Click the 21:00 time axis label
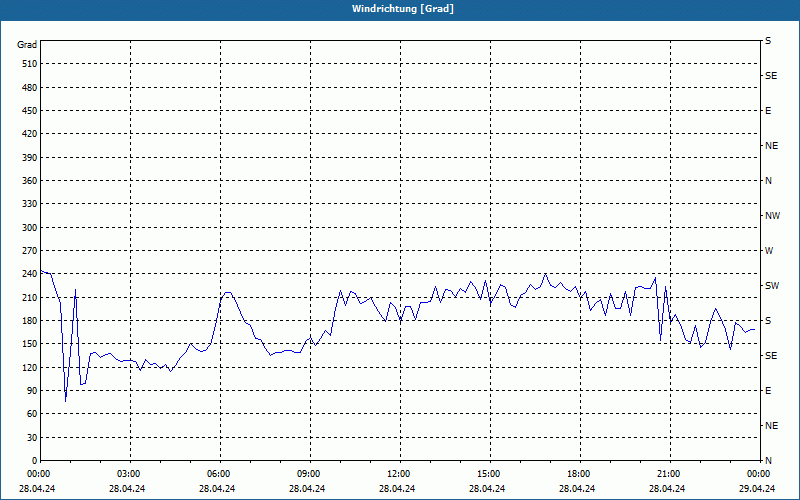 [x=668, y=474]
